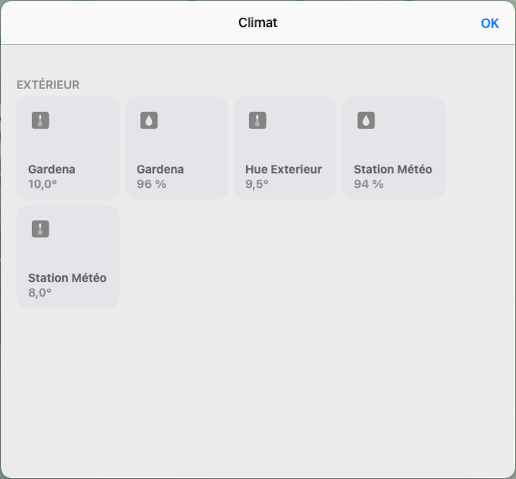The height and width of the screenshot is (479, 516).
Task: Select the Station Météo name on the humidity tile
Action: [393, 169]
